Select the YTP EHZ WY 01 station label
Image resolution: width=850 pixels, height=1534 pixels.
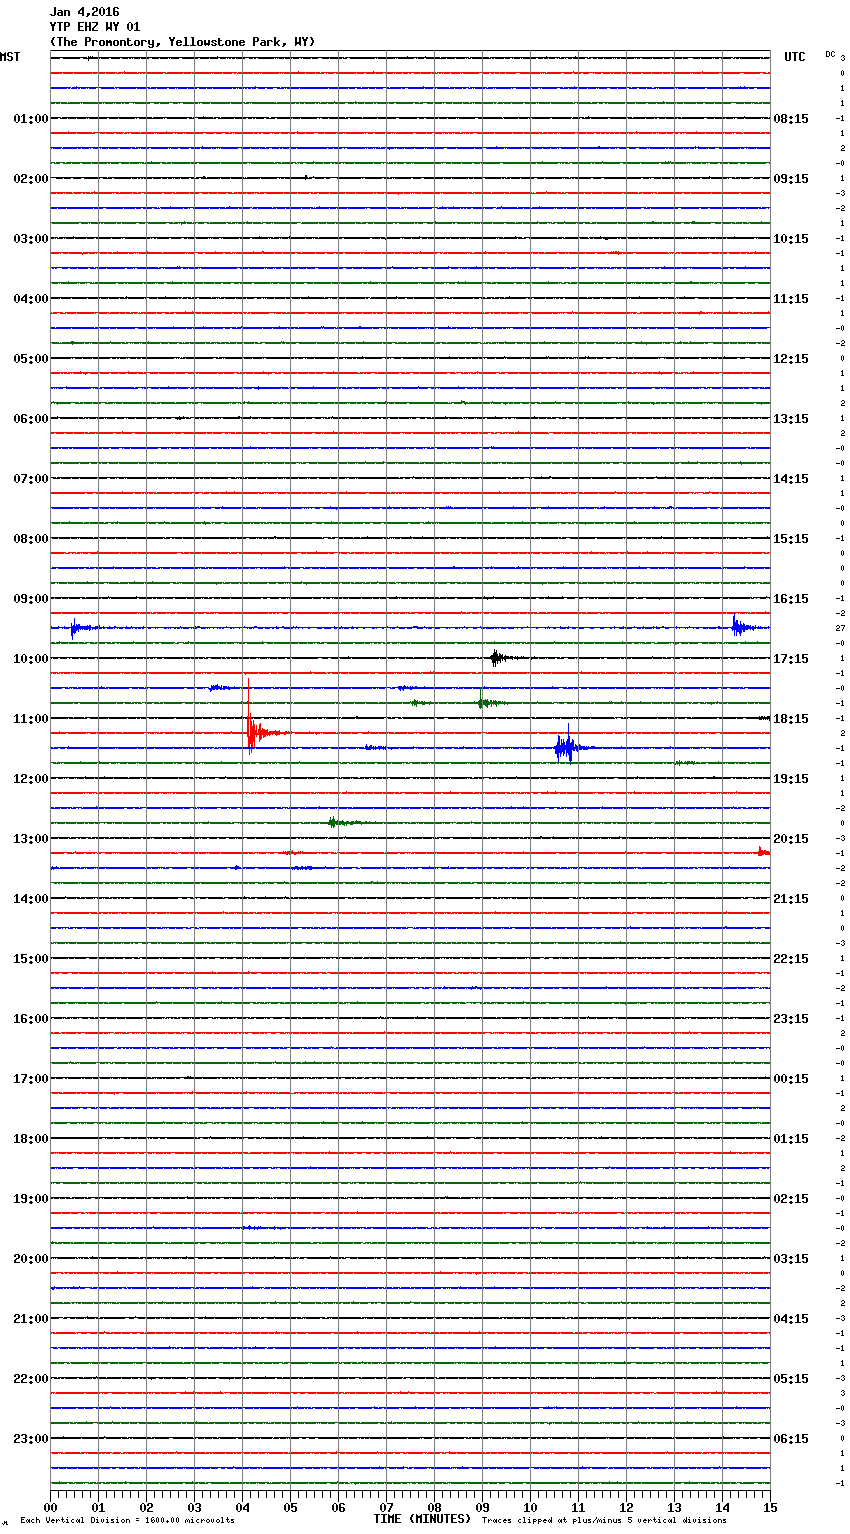[95, 27]
